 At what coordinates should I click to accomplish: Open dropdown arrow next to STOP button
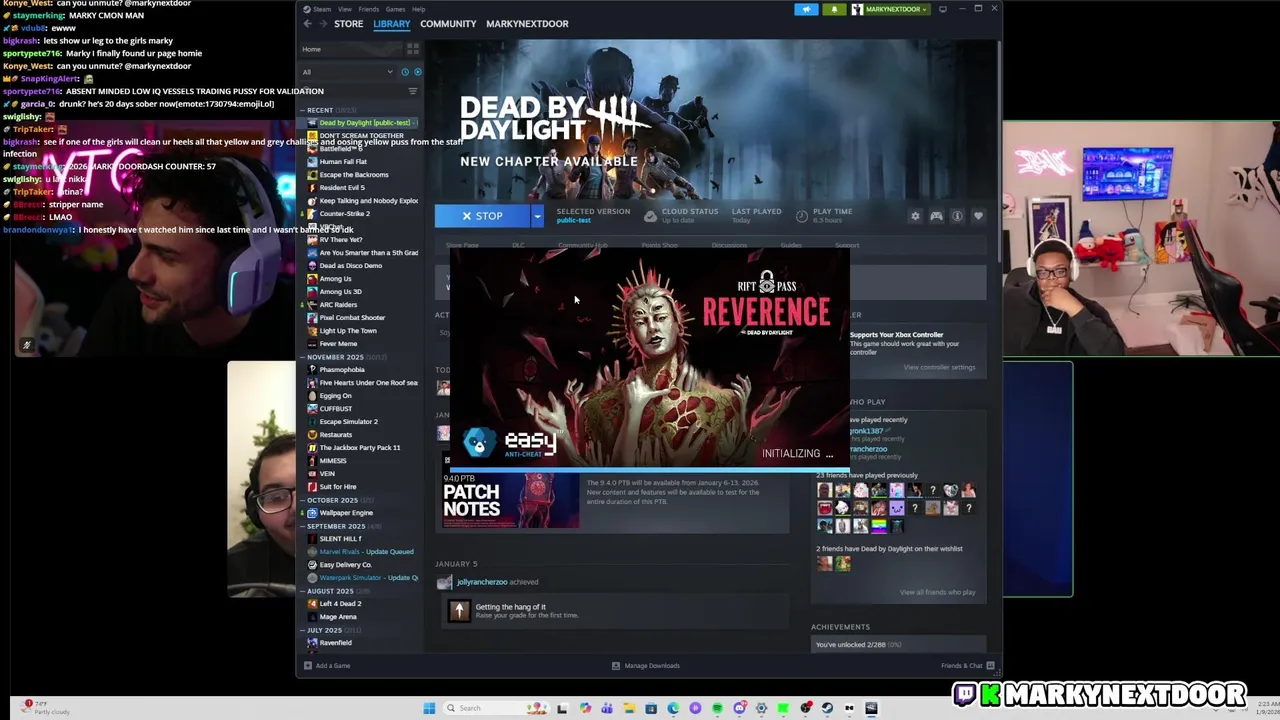(537, 216)
